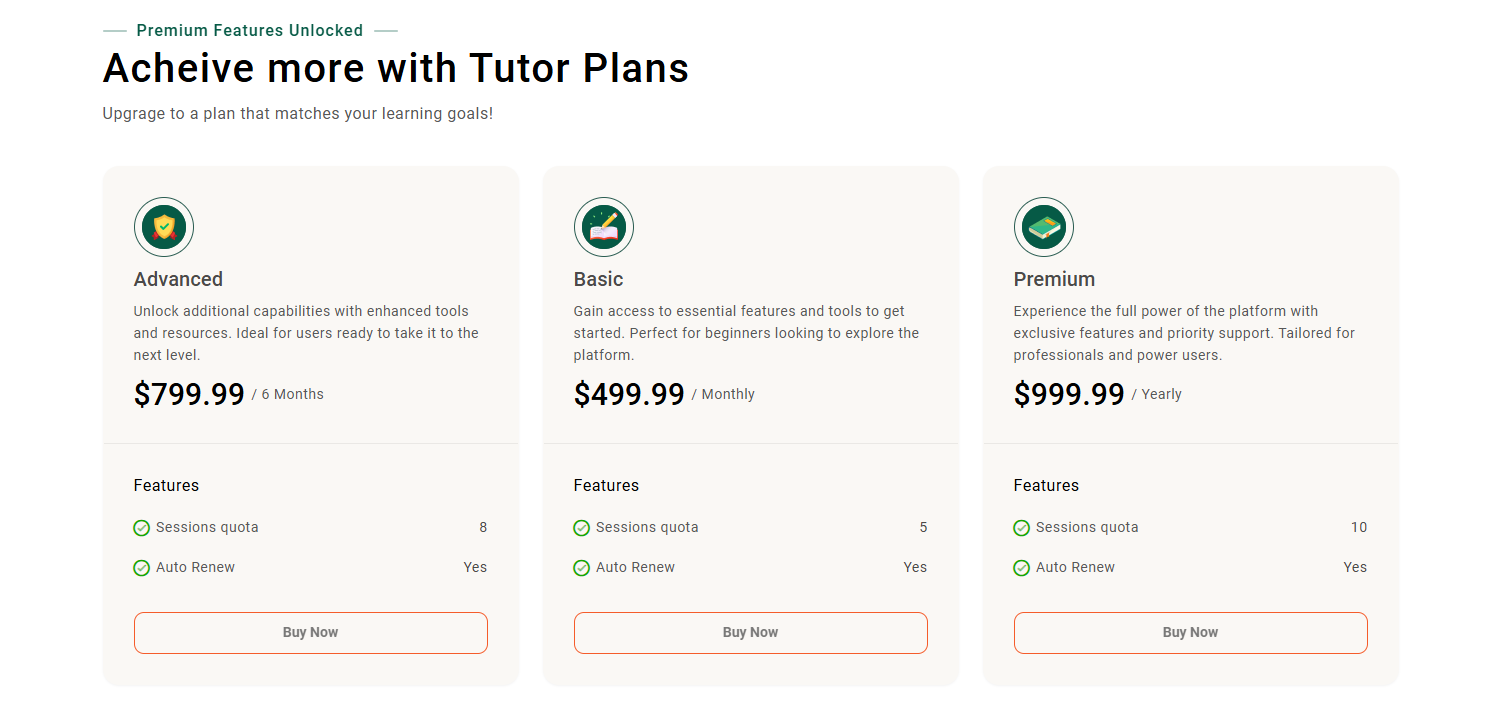Click Auto Renew checkmark in Premium plan
The width and height of the screenshot is (1493, 723).
1022,568
